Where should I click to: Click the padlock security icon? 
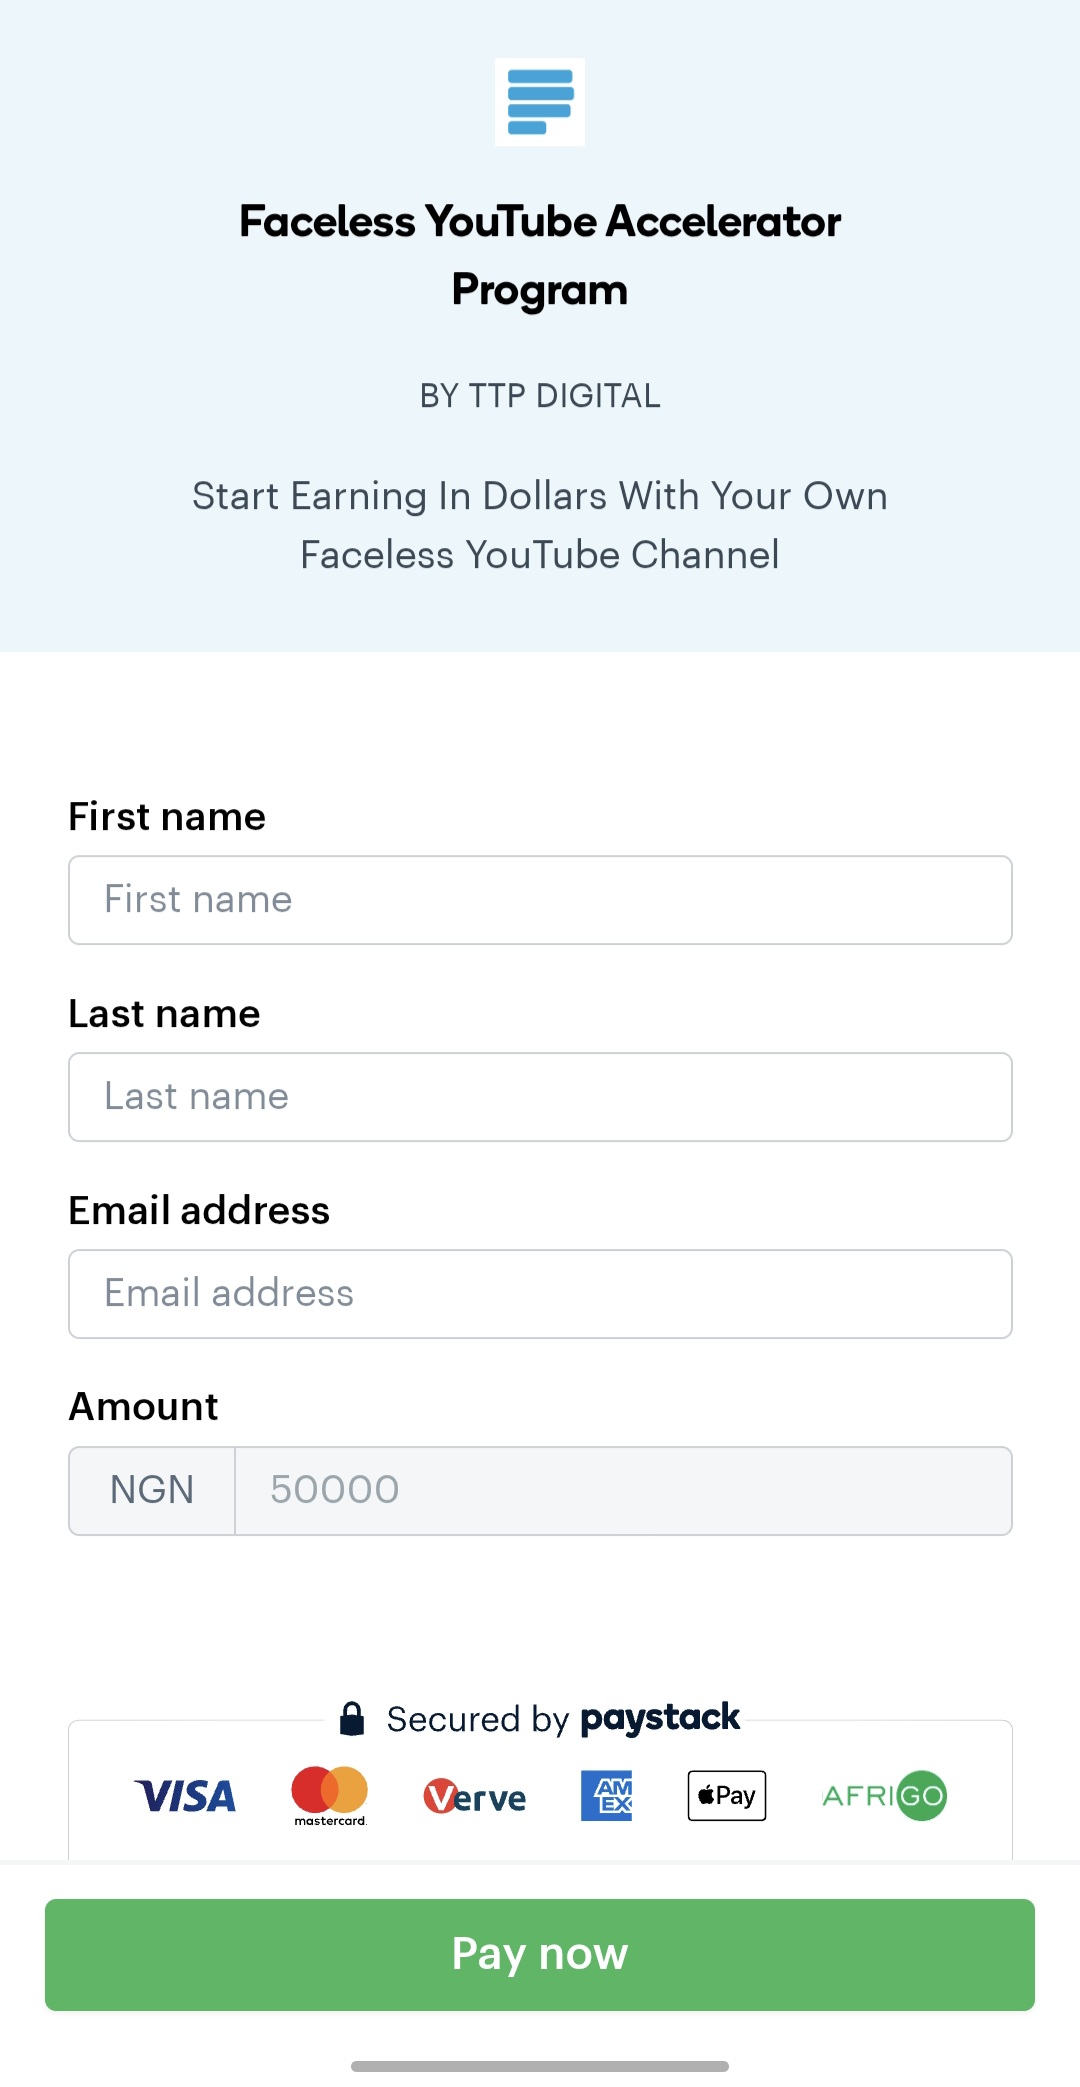(x=352, y=1717)
